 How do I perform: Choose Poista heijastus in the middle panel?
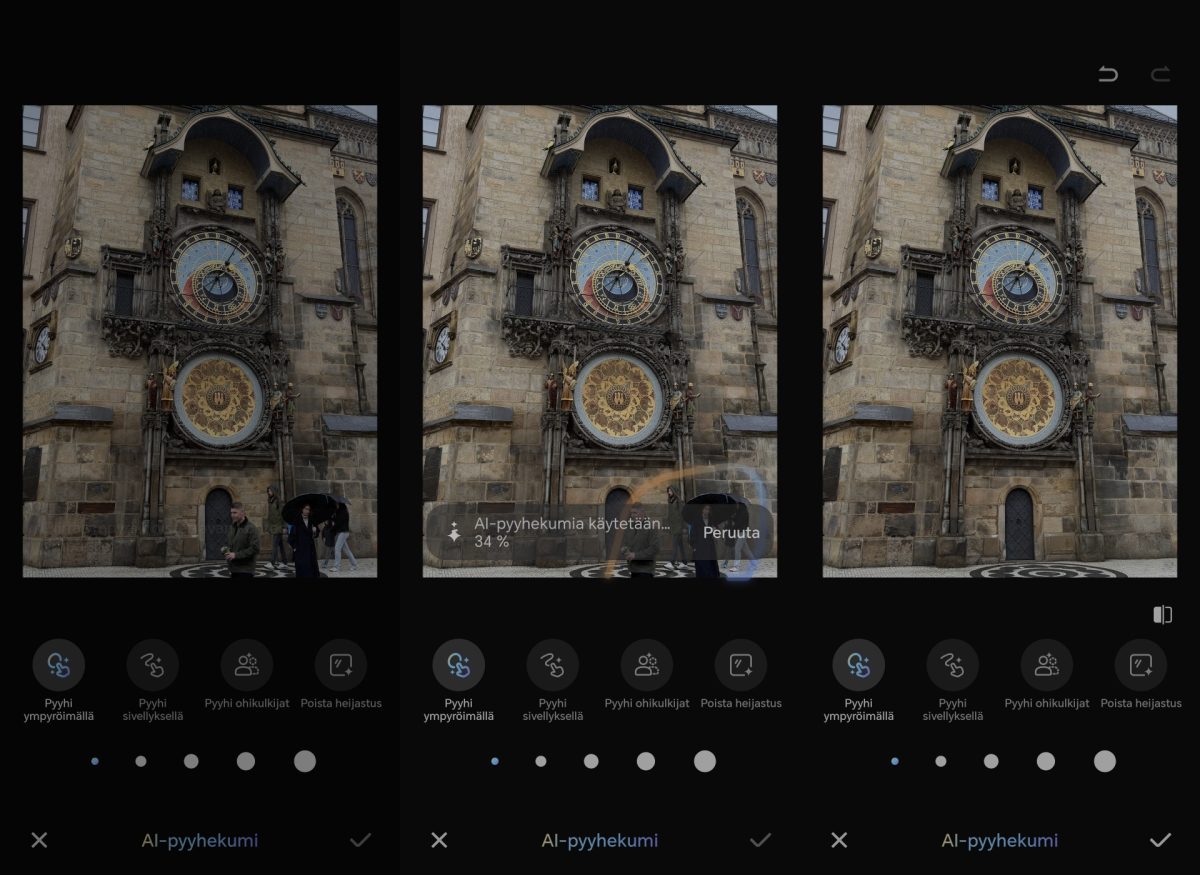pyautogui.click(x=740, y=665)
